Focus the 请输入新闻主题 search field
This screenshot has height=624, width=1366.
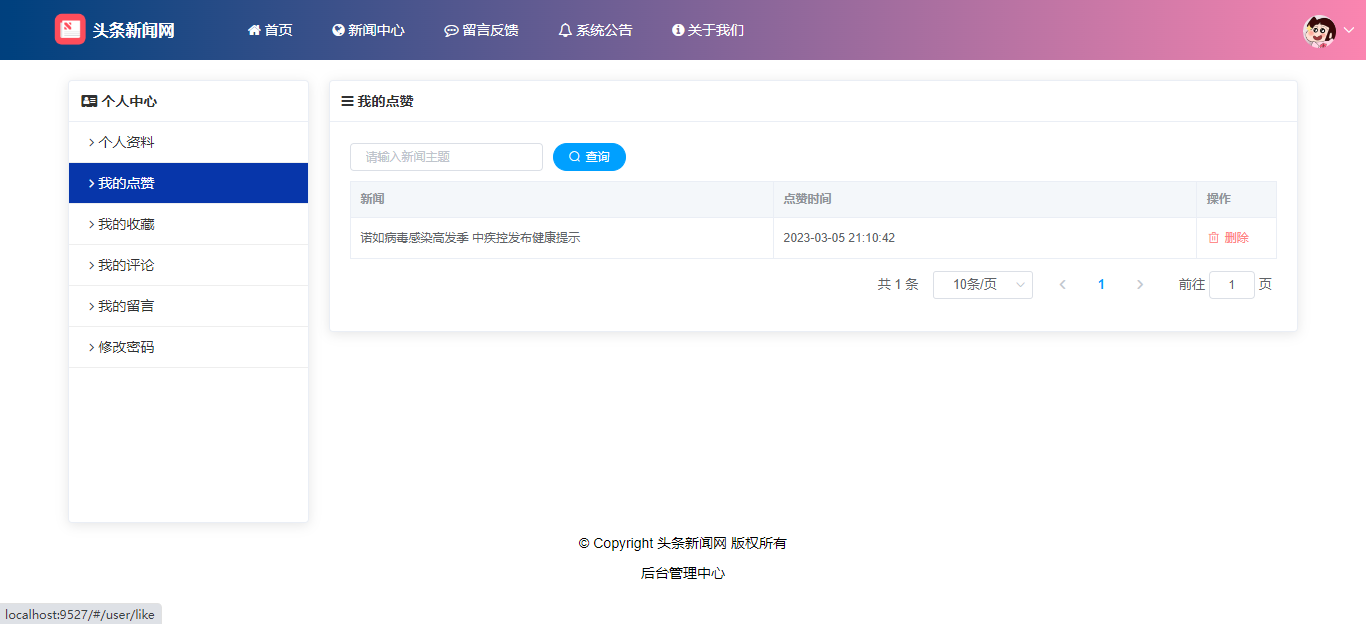pos(446,157)
